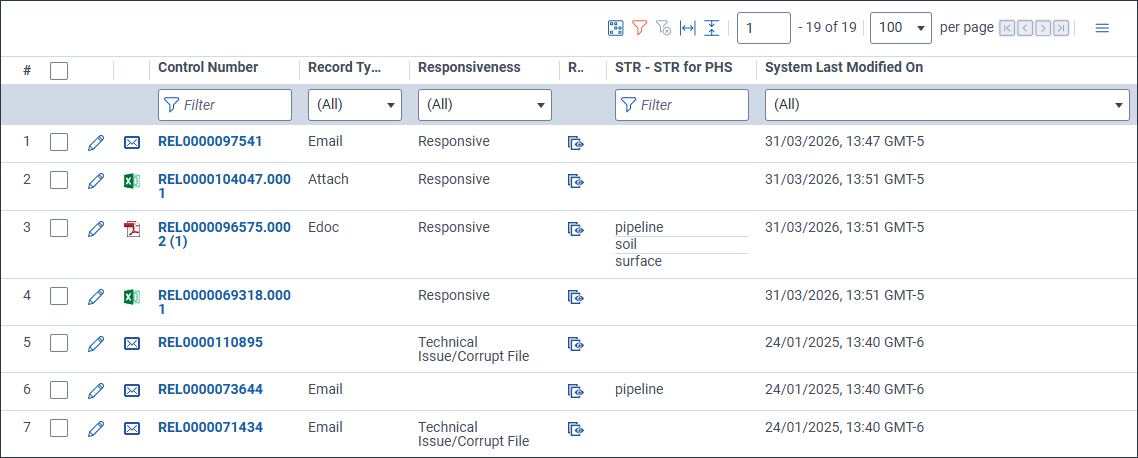Sort by System Last Modified On header
Viewport: 1138px width, 458px height.
(844, 68)
